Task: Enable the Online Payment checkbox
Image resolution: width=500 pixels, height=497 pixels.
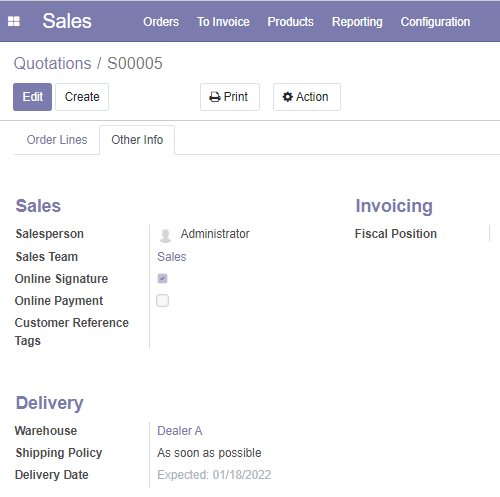Action: pyautogui.click(x=162, y=300)
